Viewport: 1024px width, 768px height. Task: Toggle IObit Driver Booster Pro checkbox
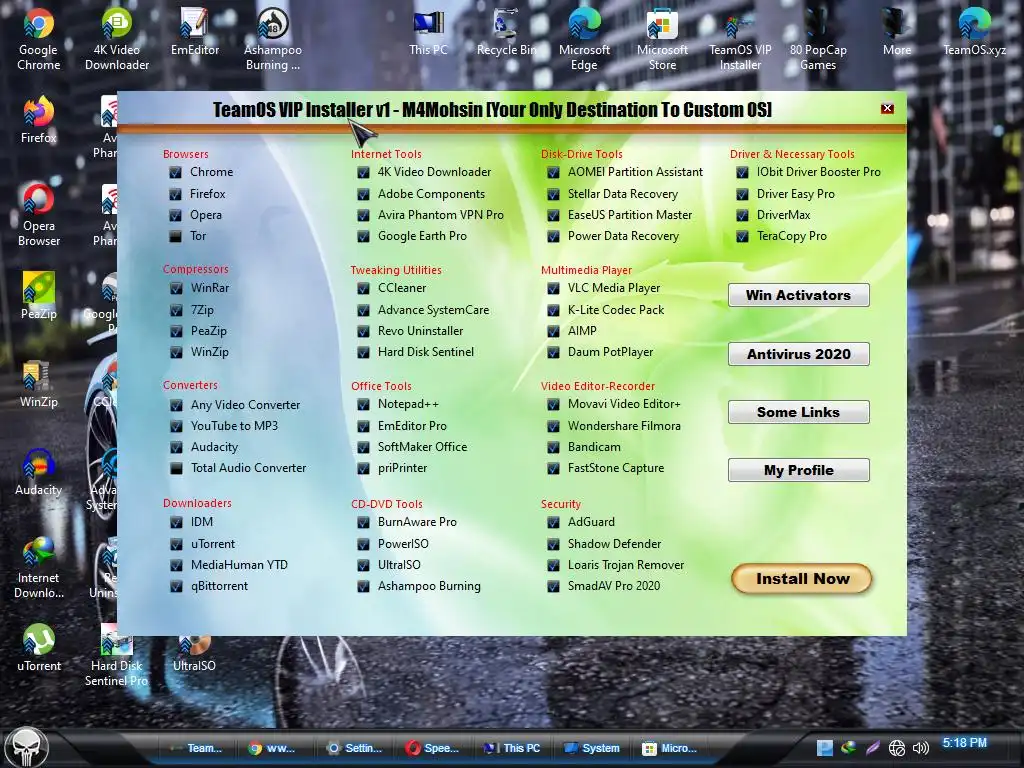pyautogui.click(x=742, y=172)
